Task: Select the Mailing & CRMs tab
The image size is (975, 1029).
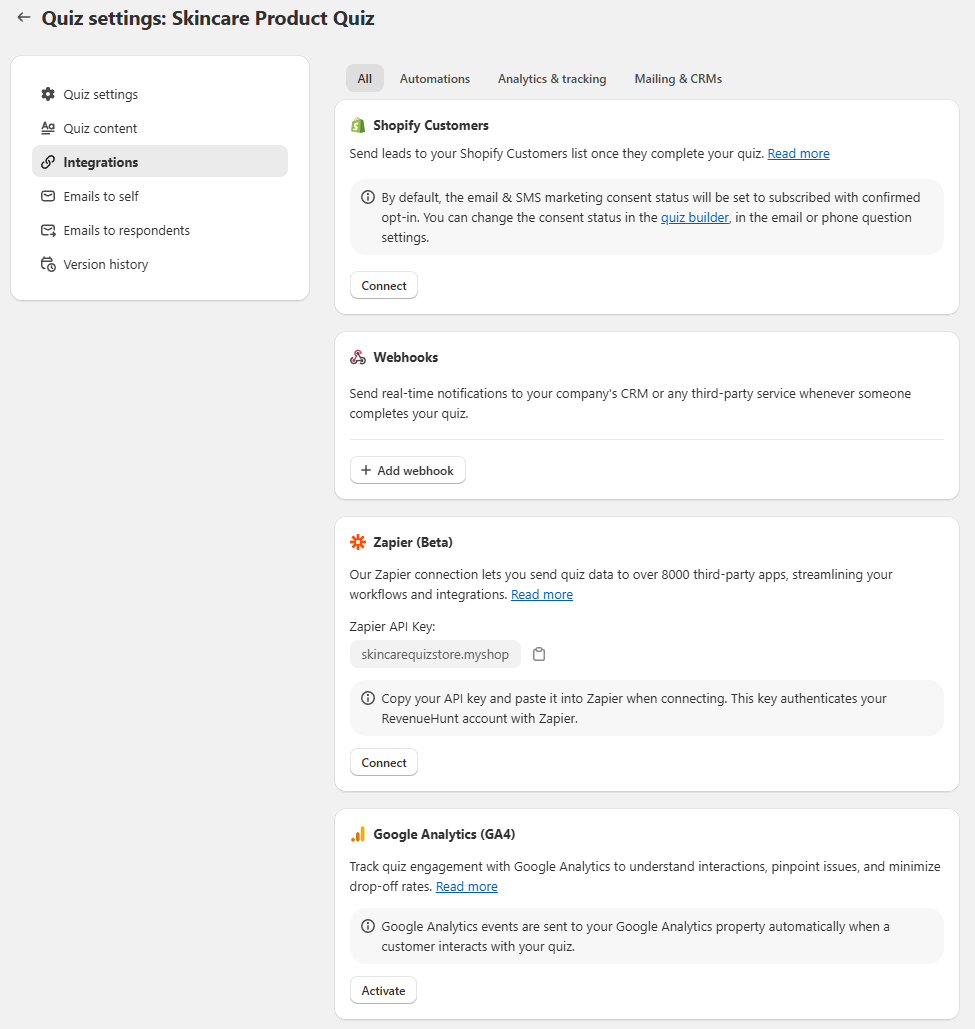Action: 678,79
